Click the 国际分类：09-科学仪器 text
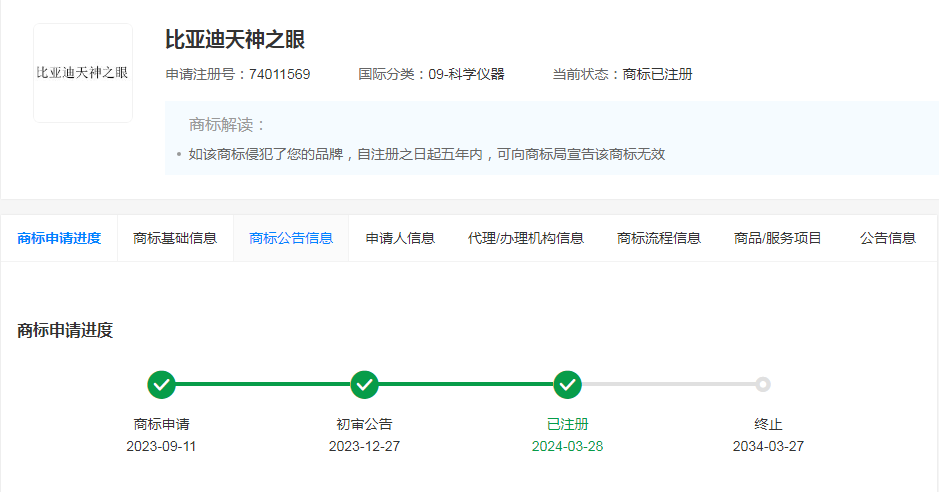 [x=431, y=74]
